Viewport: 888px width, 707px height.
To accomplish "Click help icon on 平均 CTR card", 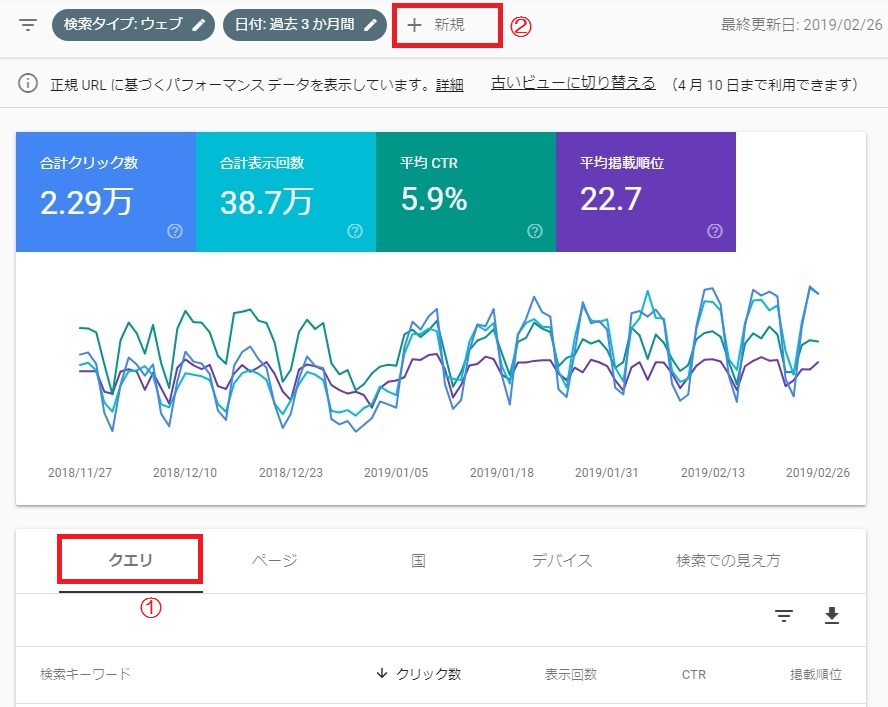I will pyautogui.click(x=535, y=231).
